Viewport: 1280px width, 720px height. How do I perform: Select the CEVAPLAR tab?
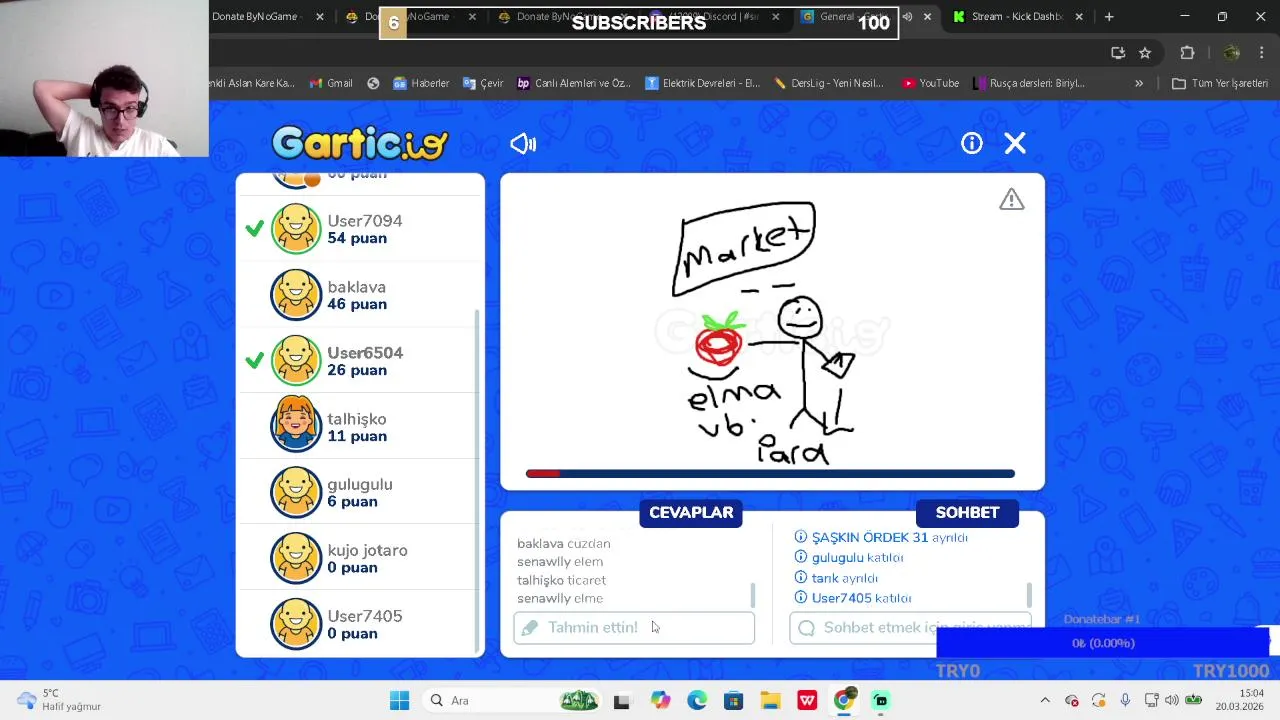tap(691, 512)
